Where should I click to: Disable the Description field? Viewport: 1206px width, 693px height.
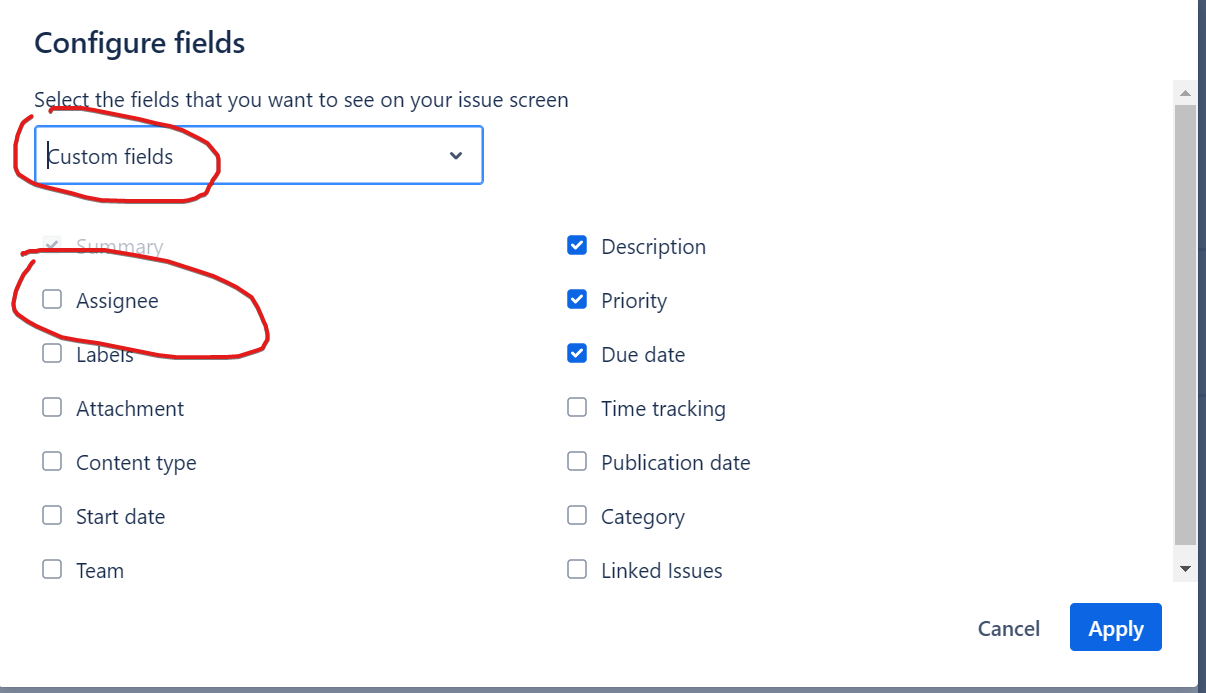[576, 245]
